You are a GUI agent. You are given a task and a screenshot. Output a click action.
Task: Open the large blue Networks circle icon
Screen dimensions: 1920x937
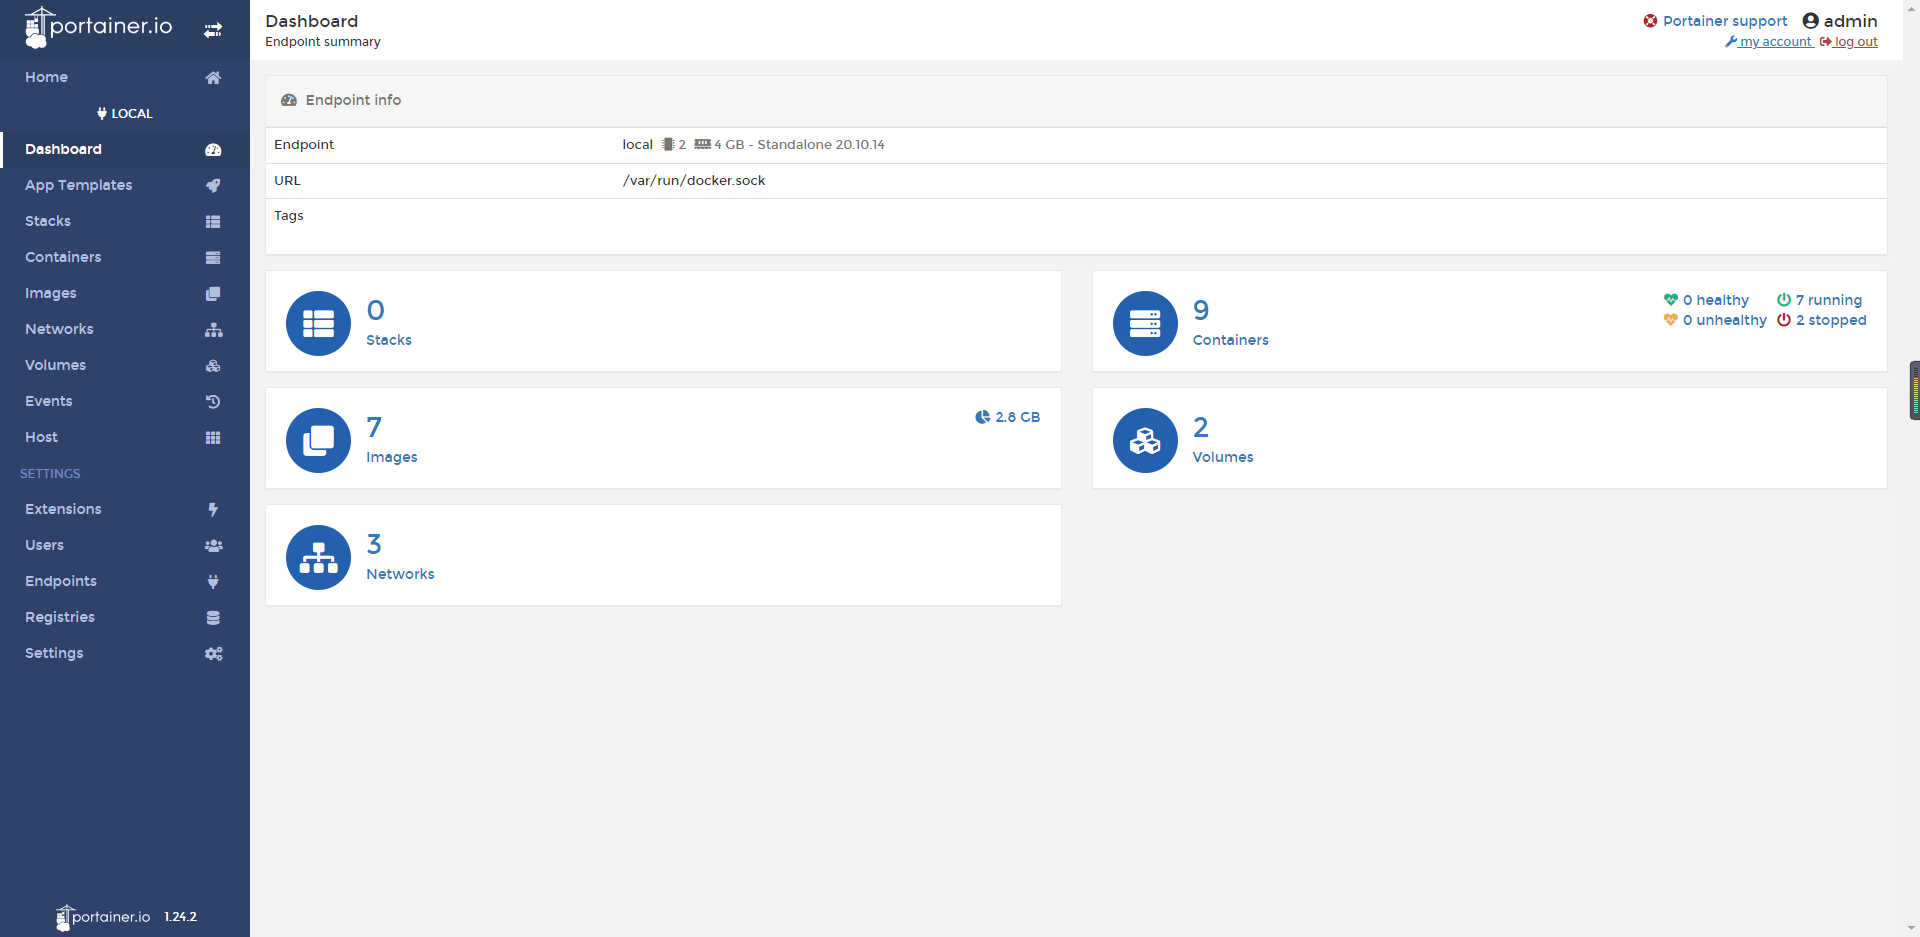tap(318, 557)
